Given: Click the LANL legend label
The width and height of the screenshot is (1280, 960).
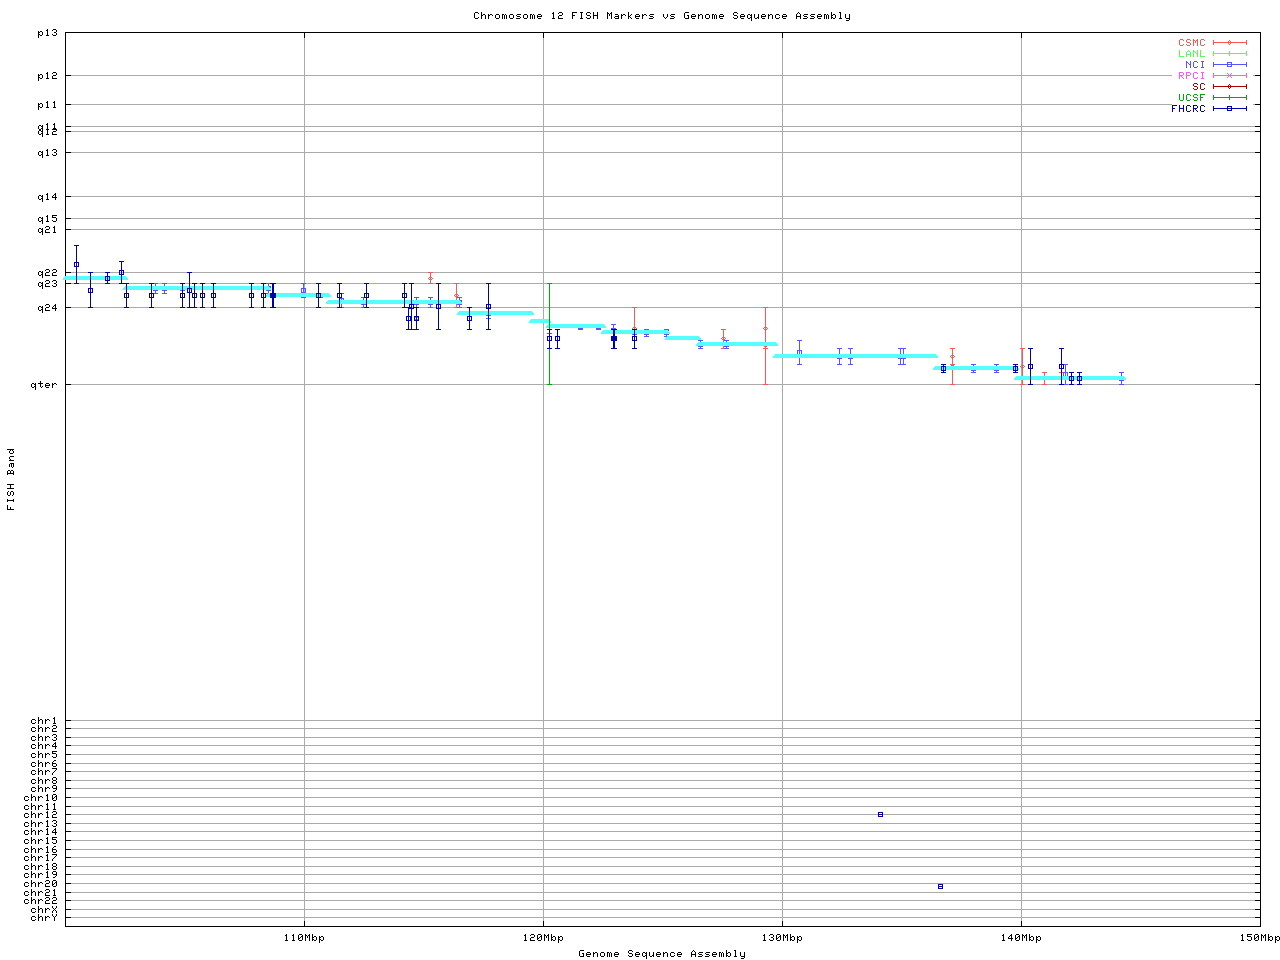Looking at the screenshot, I should [1191, 54].
